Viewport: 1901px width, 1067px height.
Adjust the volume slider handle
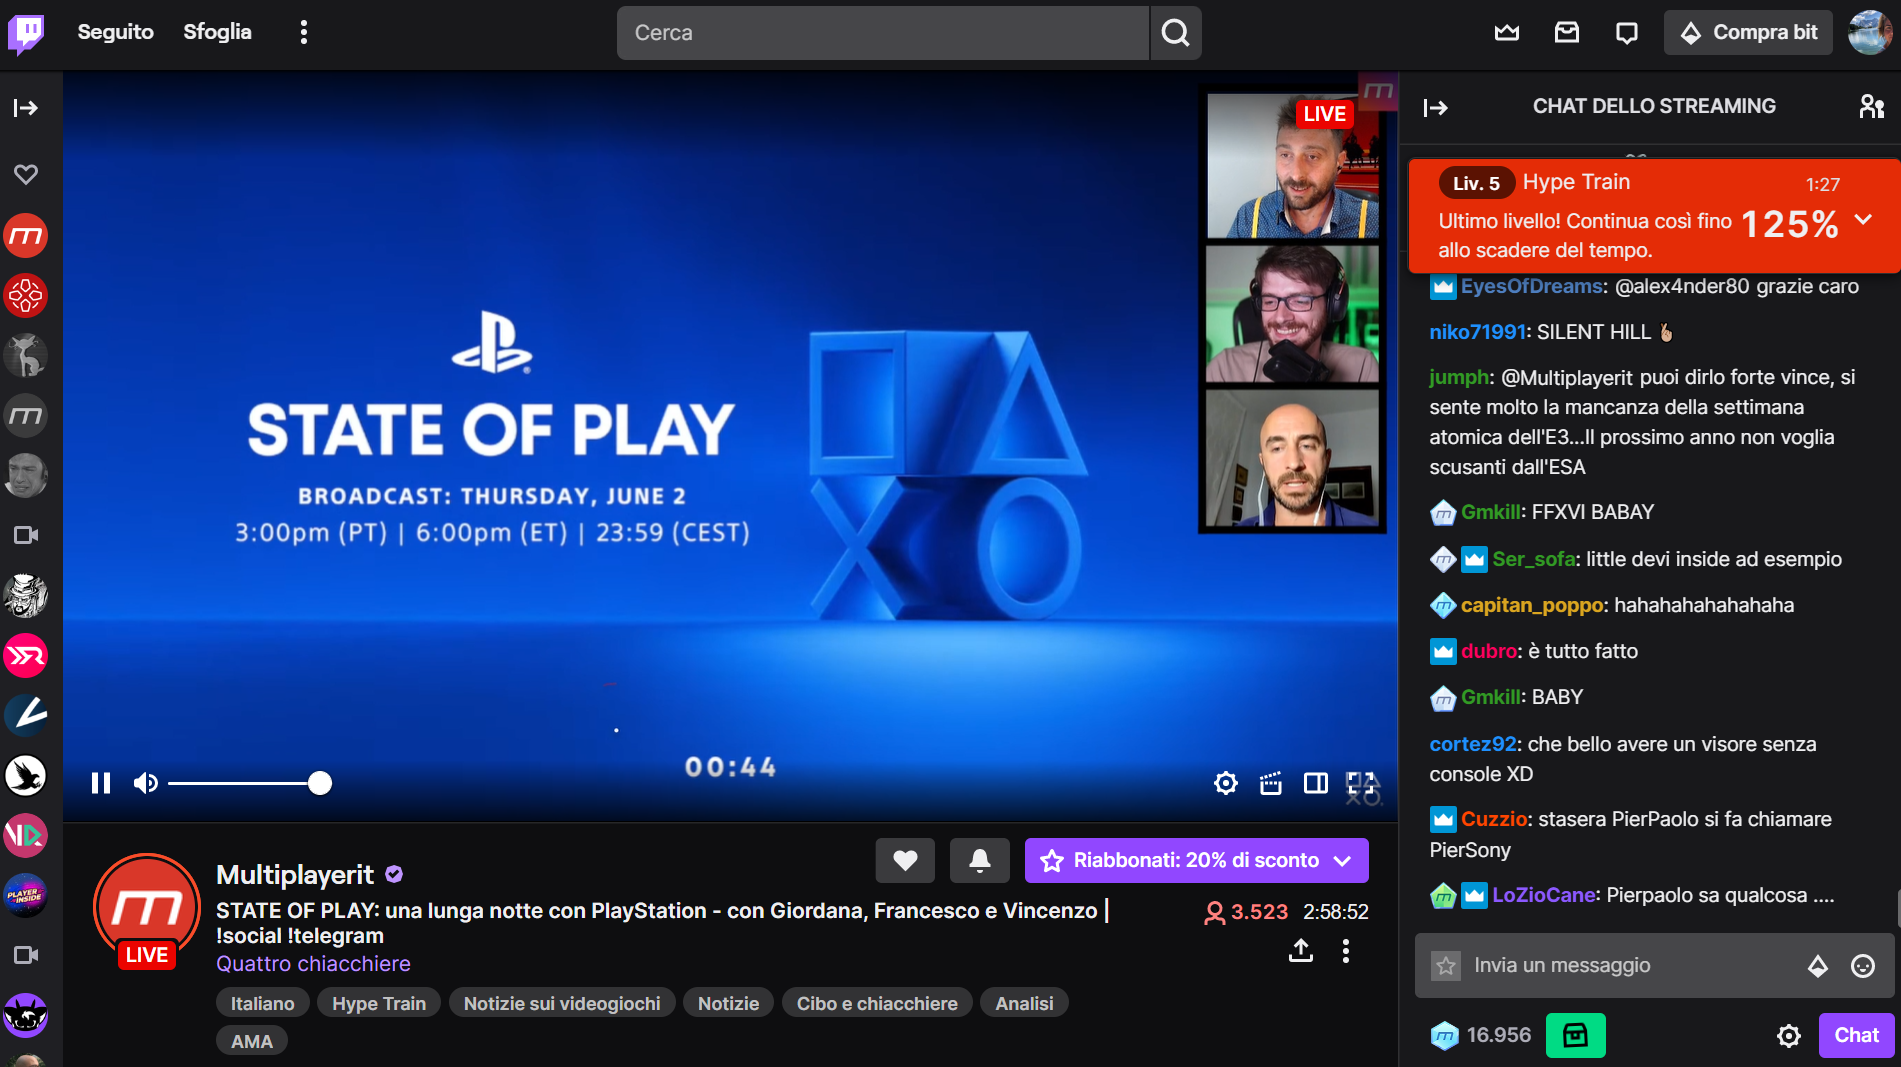320,783
